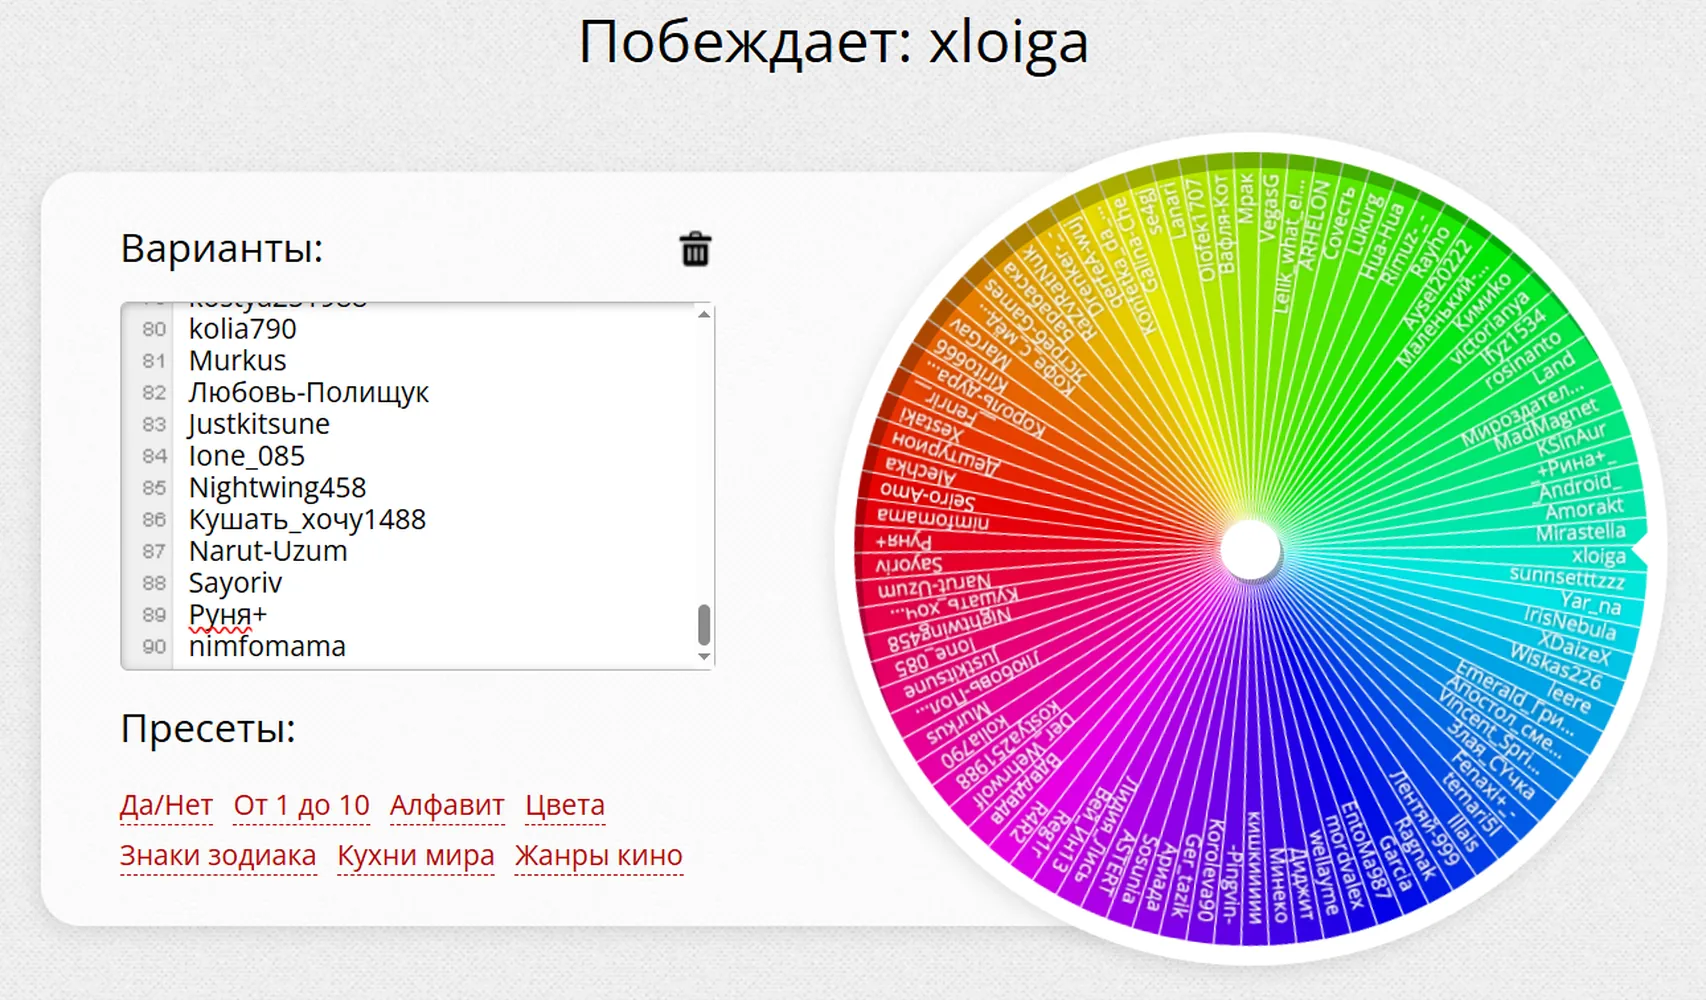Click the ARHELON wheel segment
Screen dimensions: 1706x1000
[1313, 223]
